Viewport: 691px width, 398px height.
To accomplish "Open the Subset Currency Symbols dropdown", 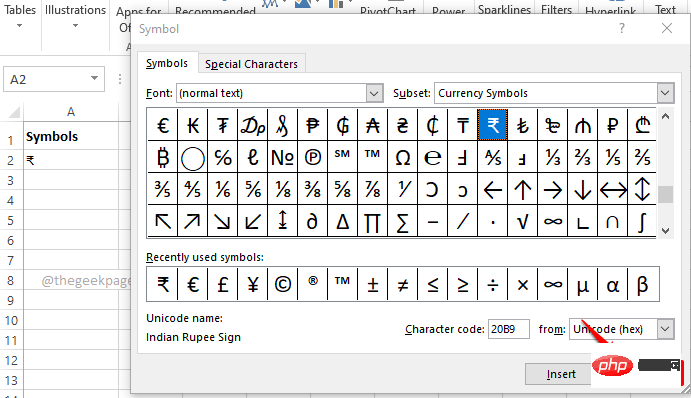I will (665, 93).
